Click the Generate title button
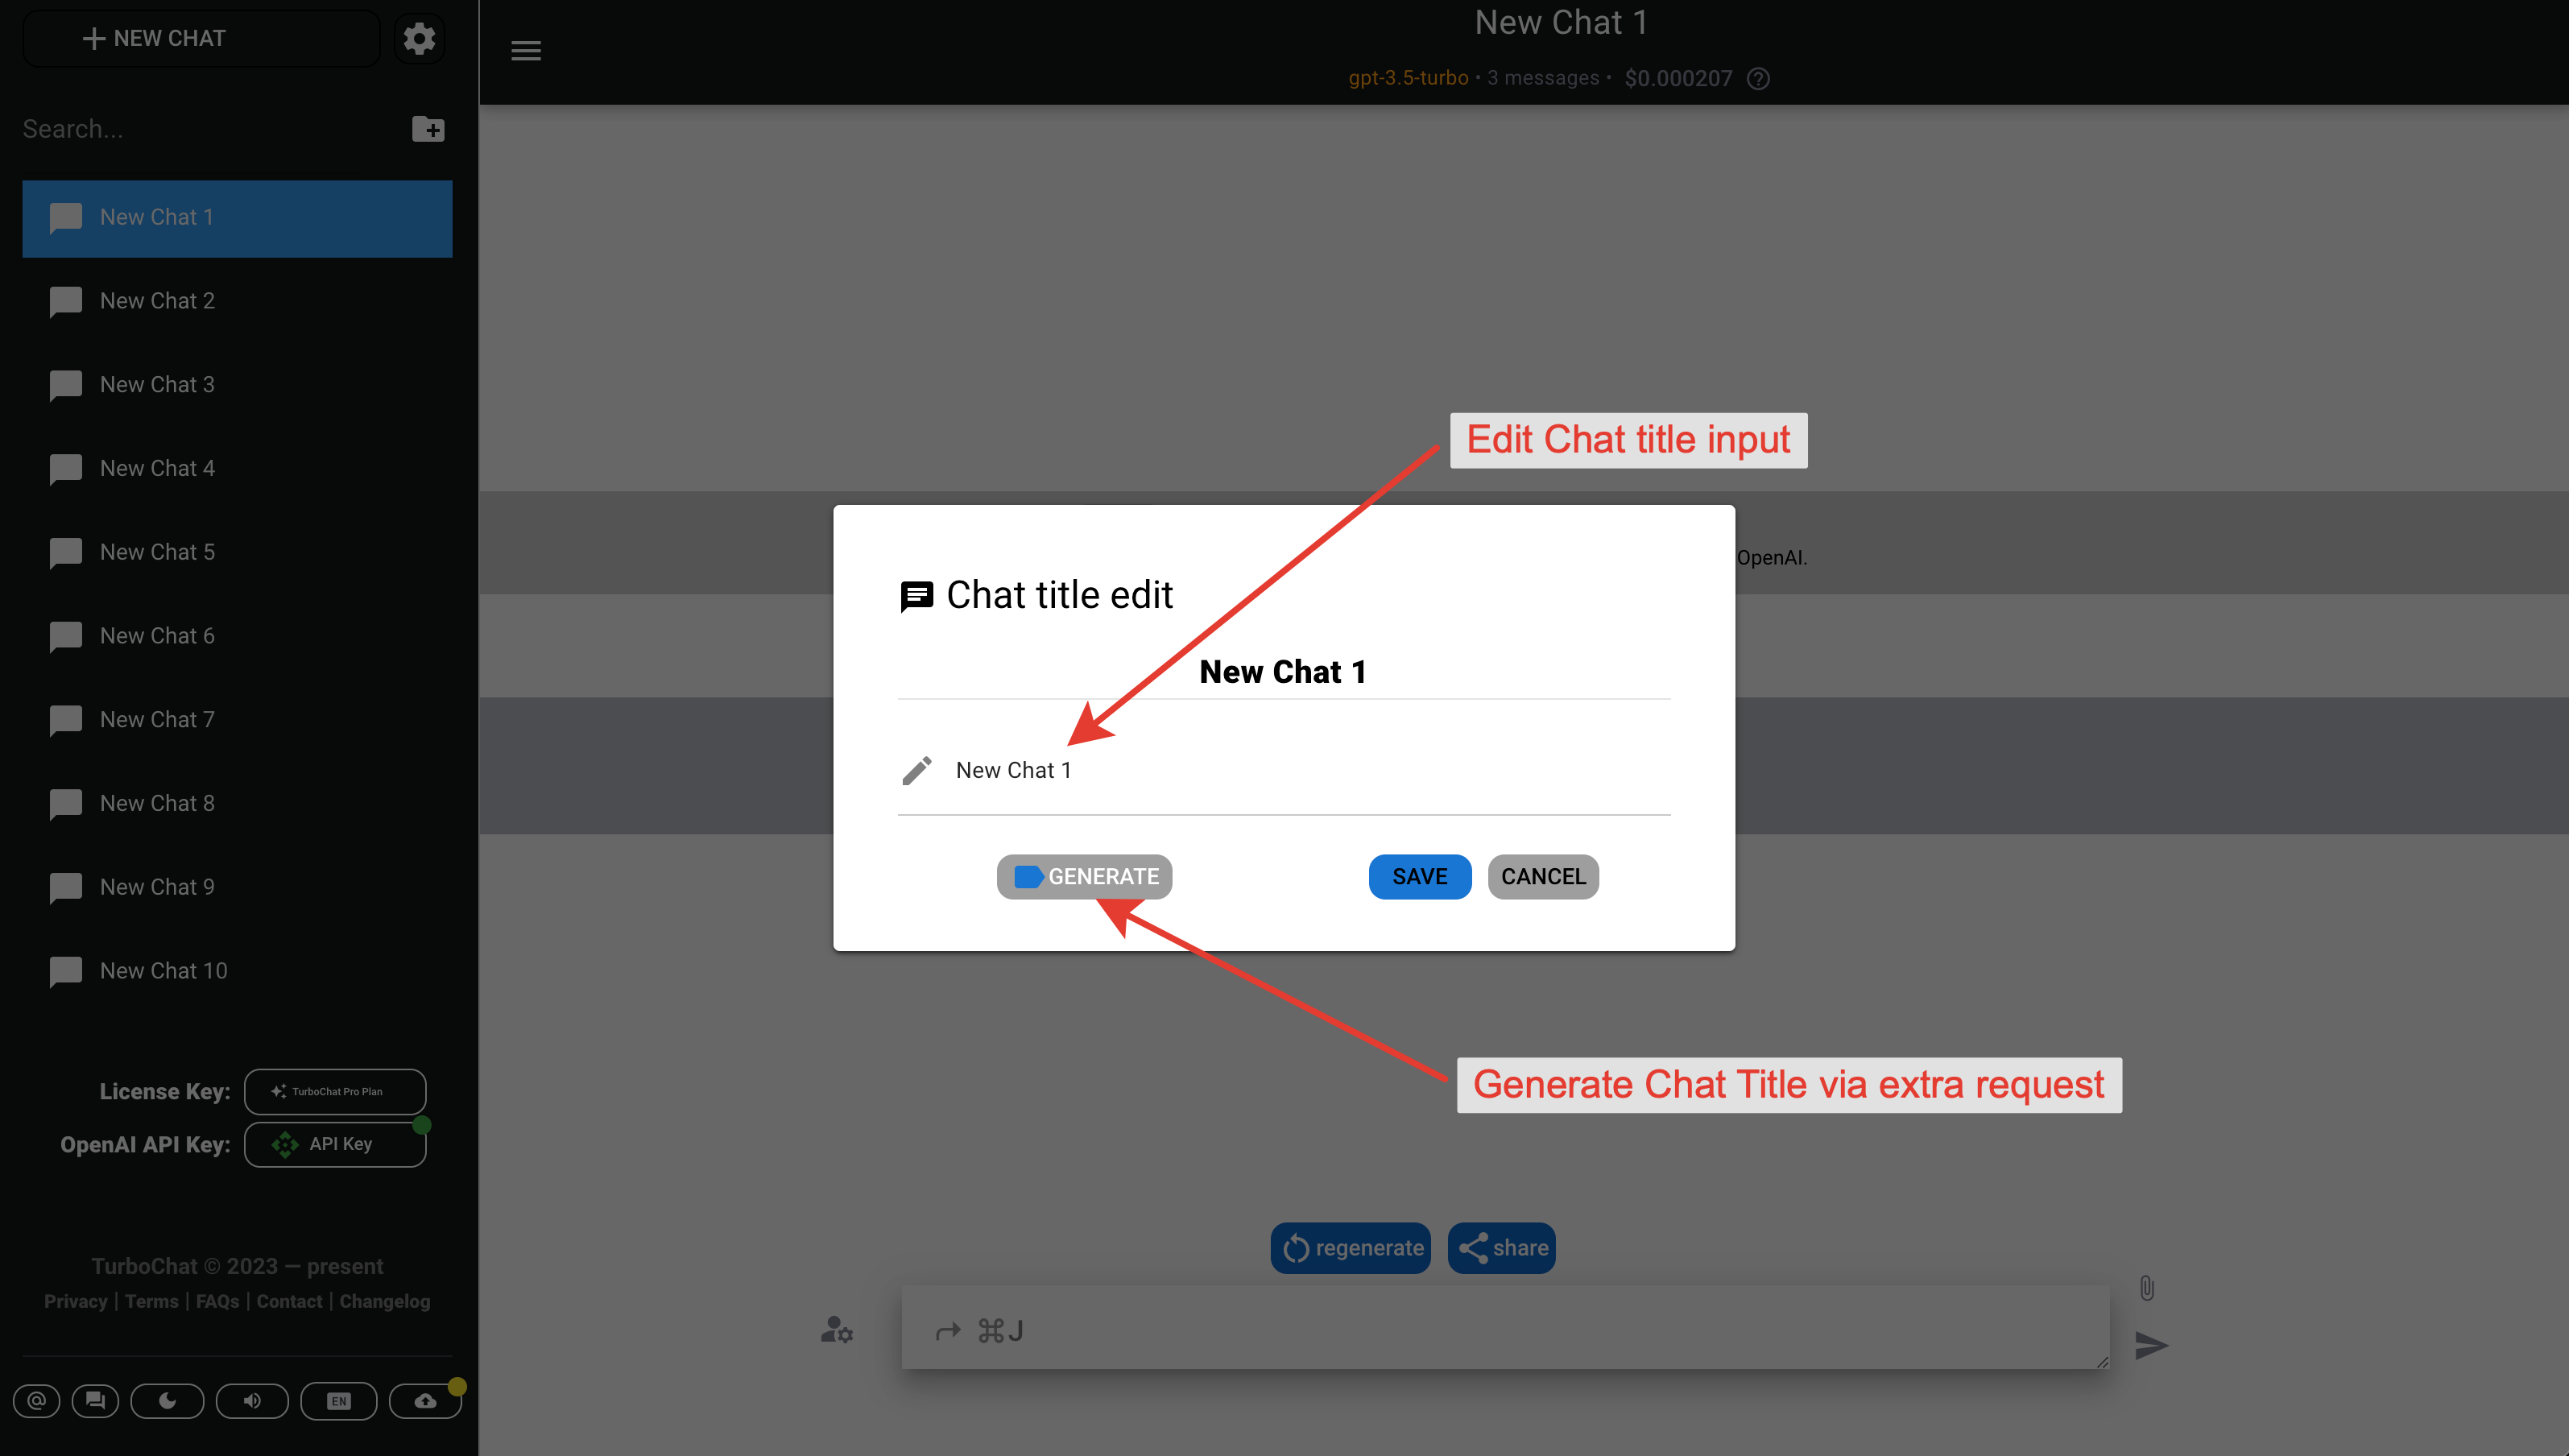The height and width of the screenshot is (1456, 2569). [1084, 876]
